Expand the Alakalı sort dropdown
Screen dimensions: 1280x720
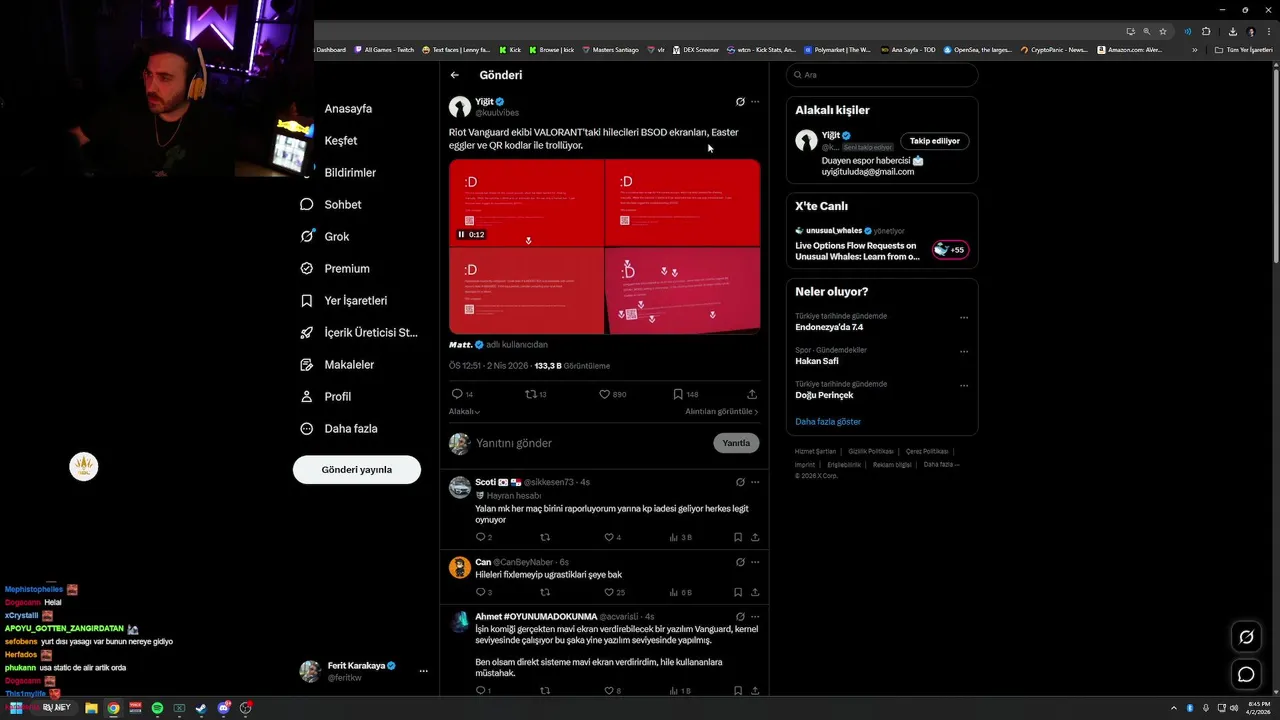[465, 411]
